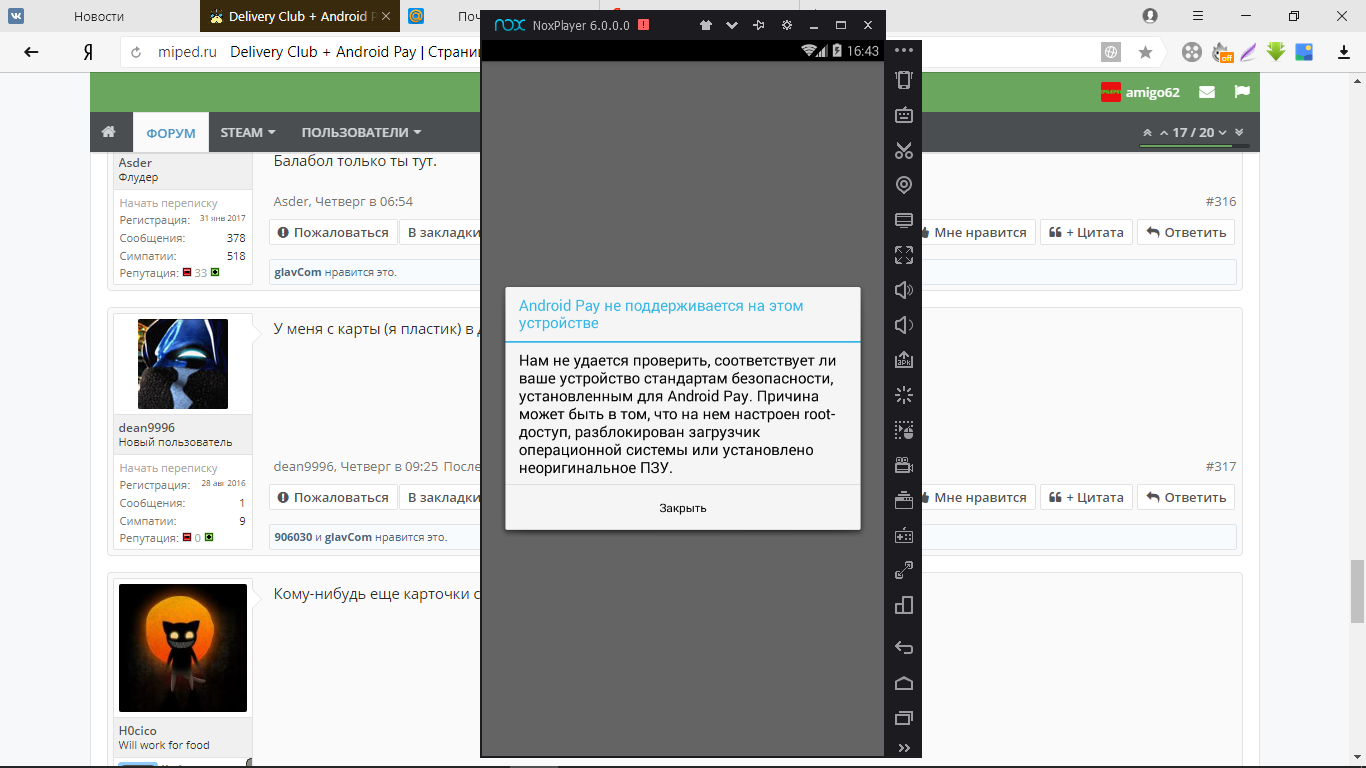Click the Yandex 'Я' home button

click(x=88, y=52)
